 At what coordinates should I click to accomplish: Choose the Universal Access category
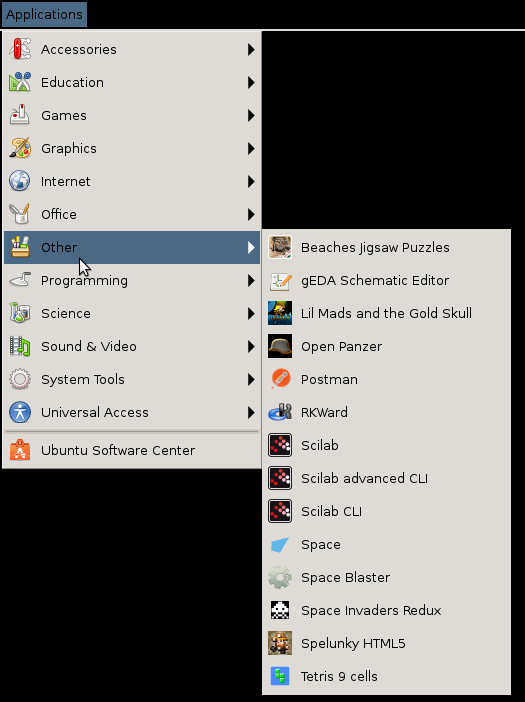132,412
